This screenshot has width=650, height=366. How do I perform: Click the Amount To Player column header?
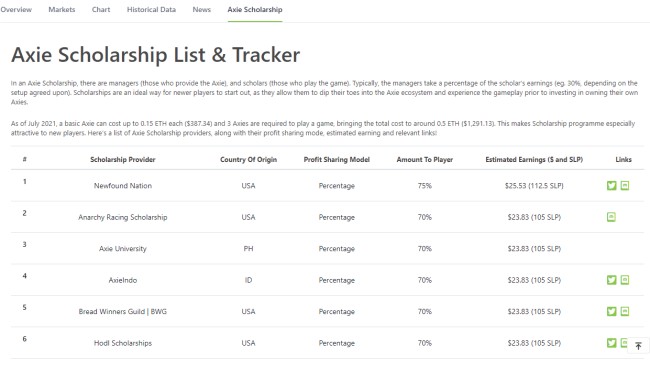click(425, 160)
